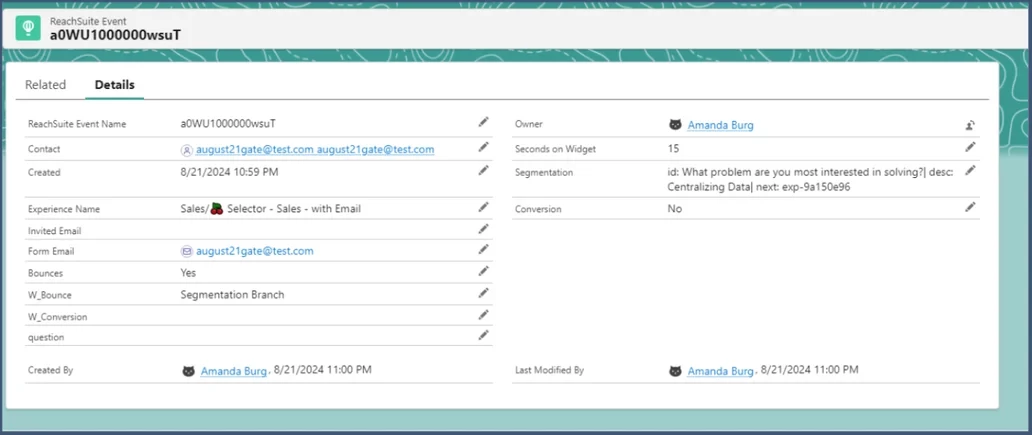Click the Form Email address link
The height and width of the screenshot is (435, 1032).
(253, 251)
